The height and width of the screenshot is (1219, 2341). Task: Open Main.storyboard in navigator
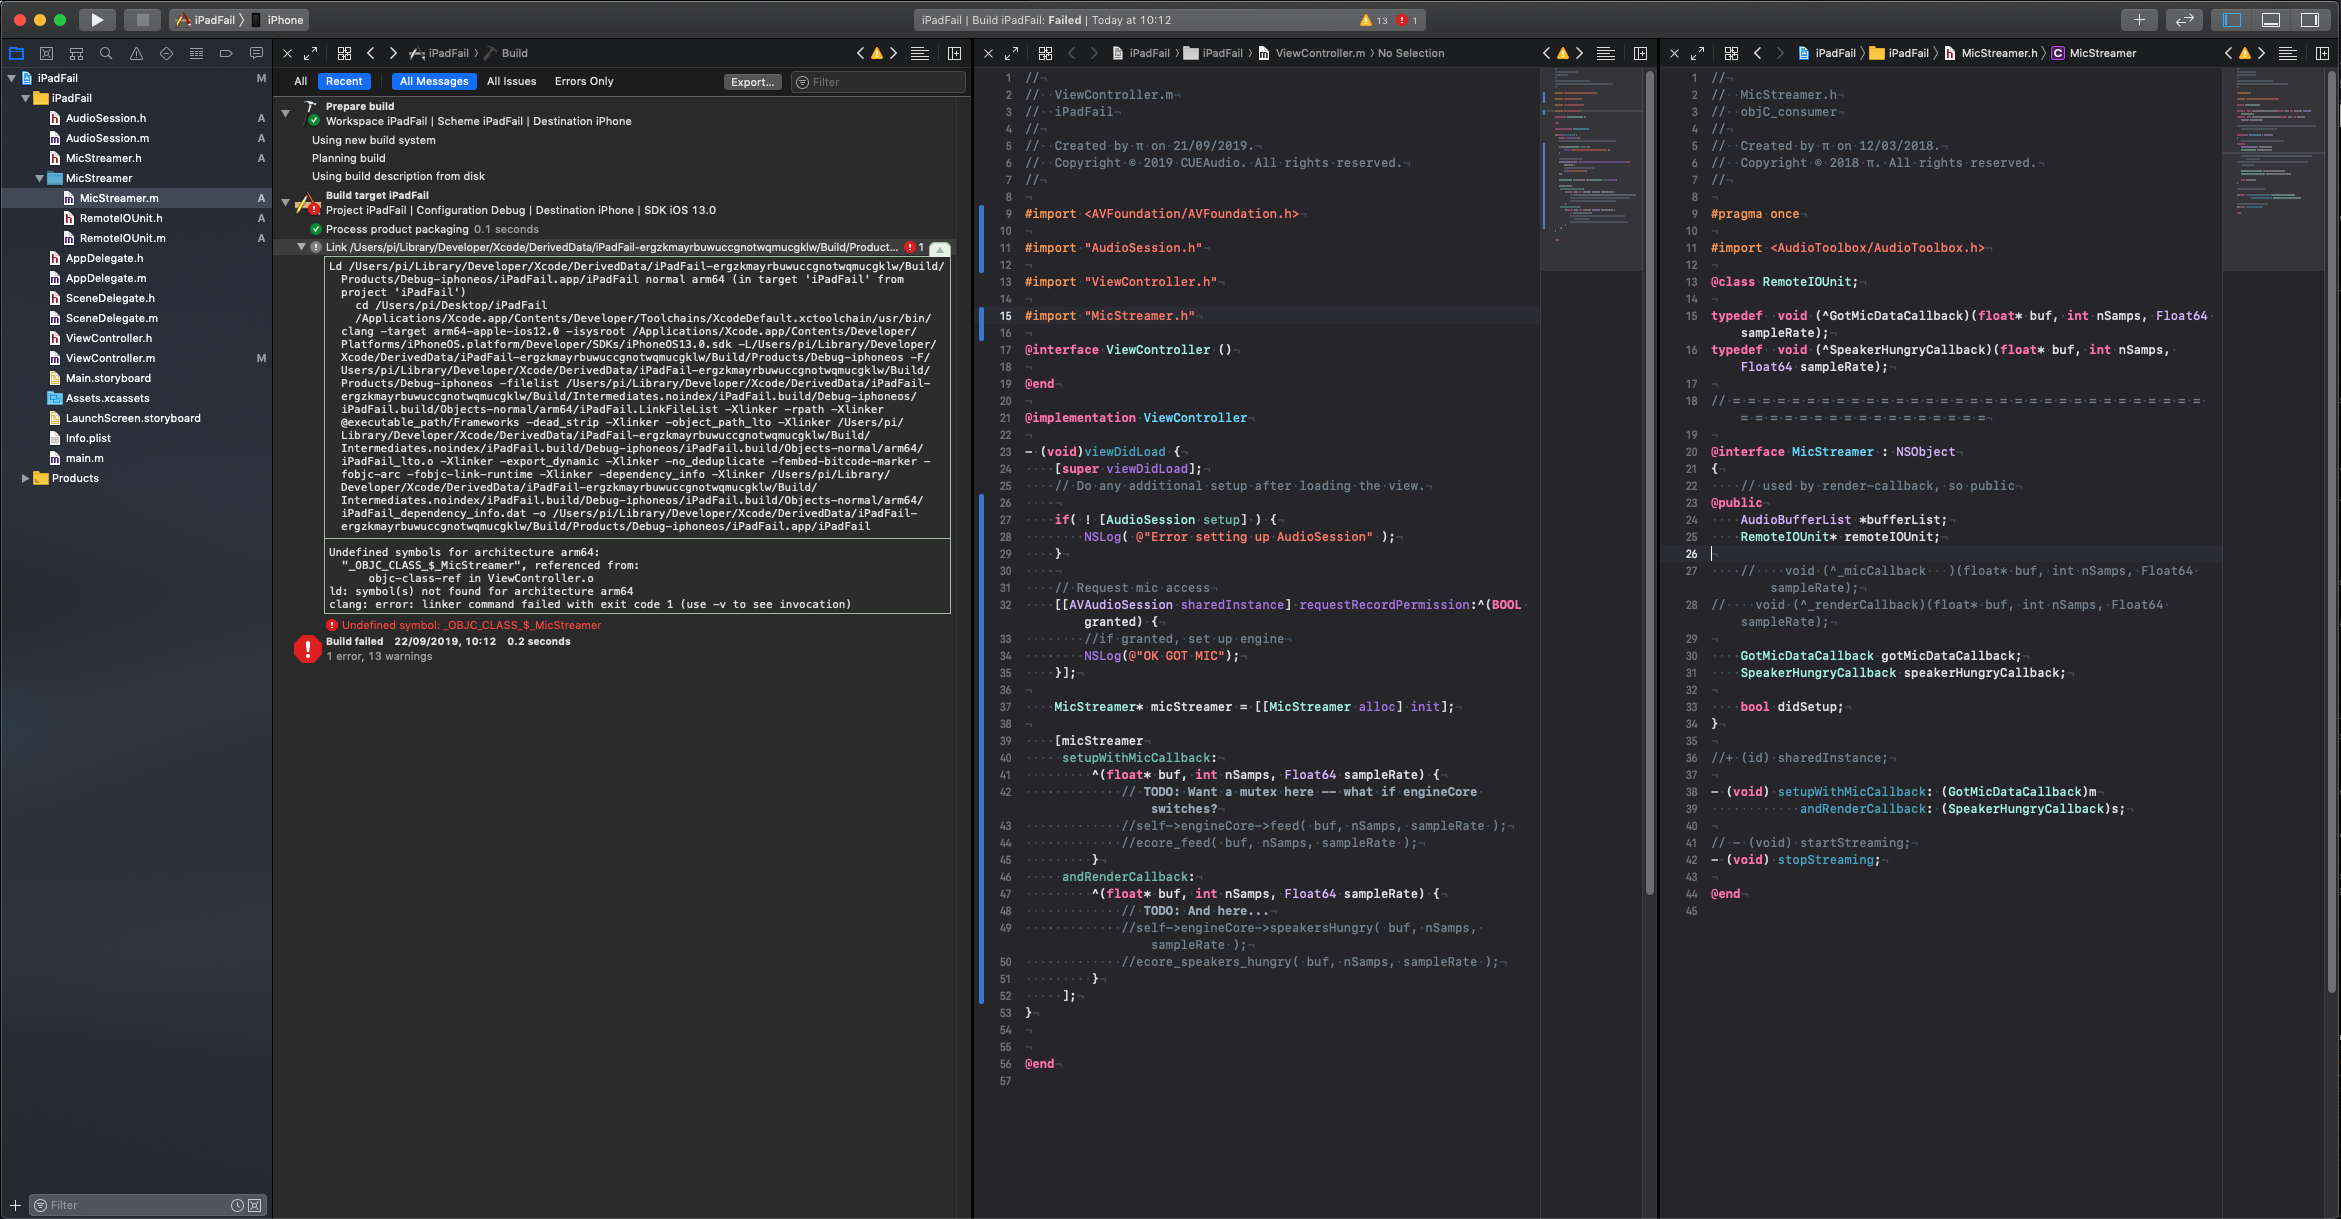click(107, 378)
